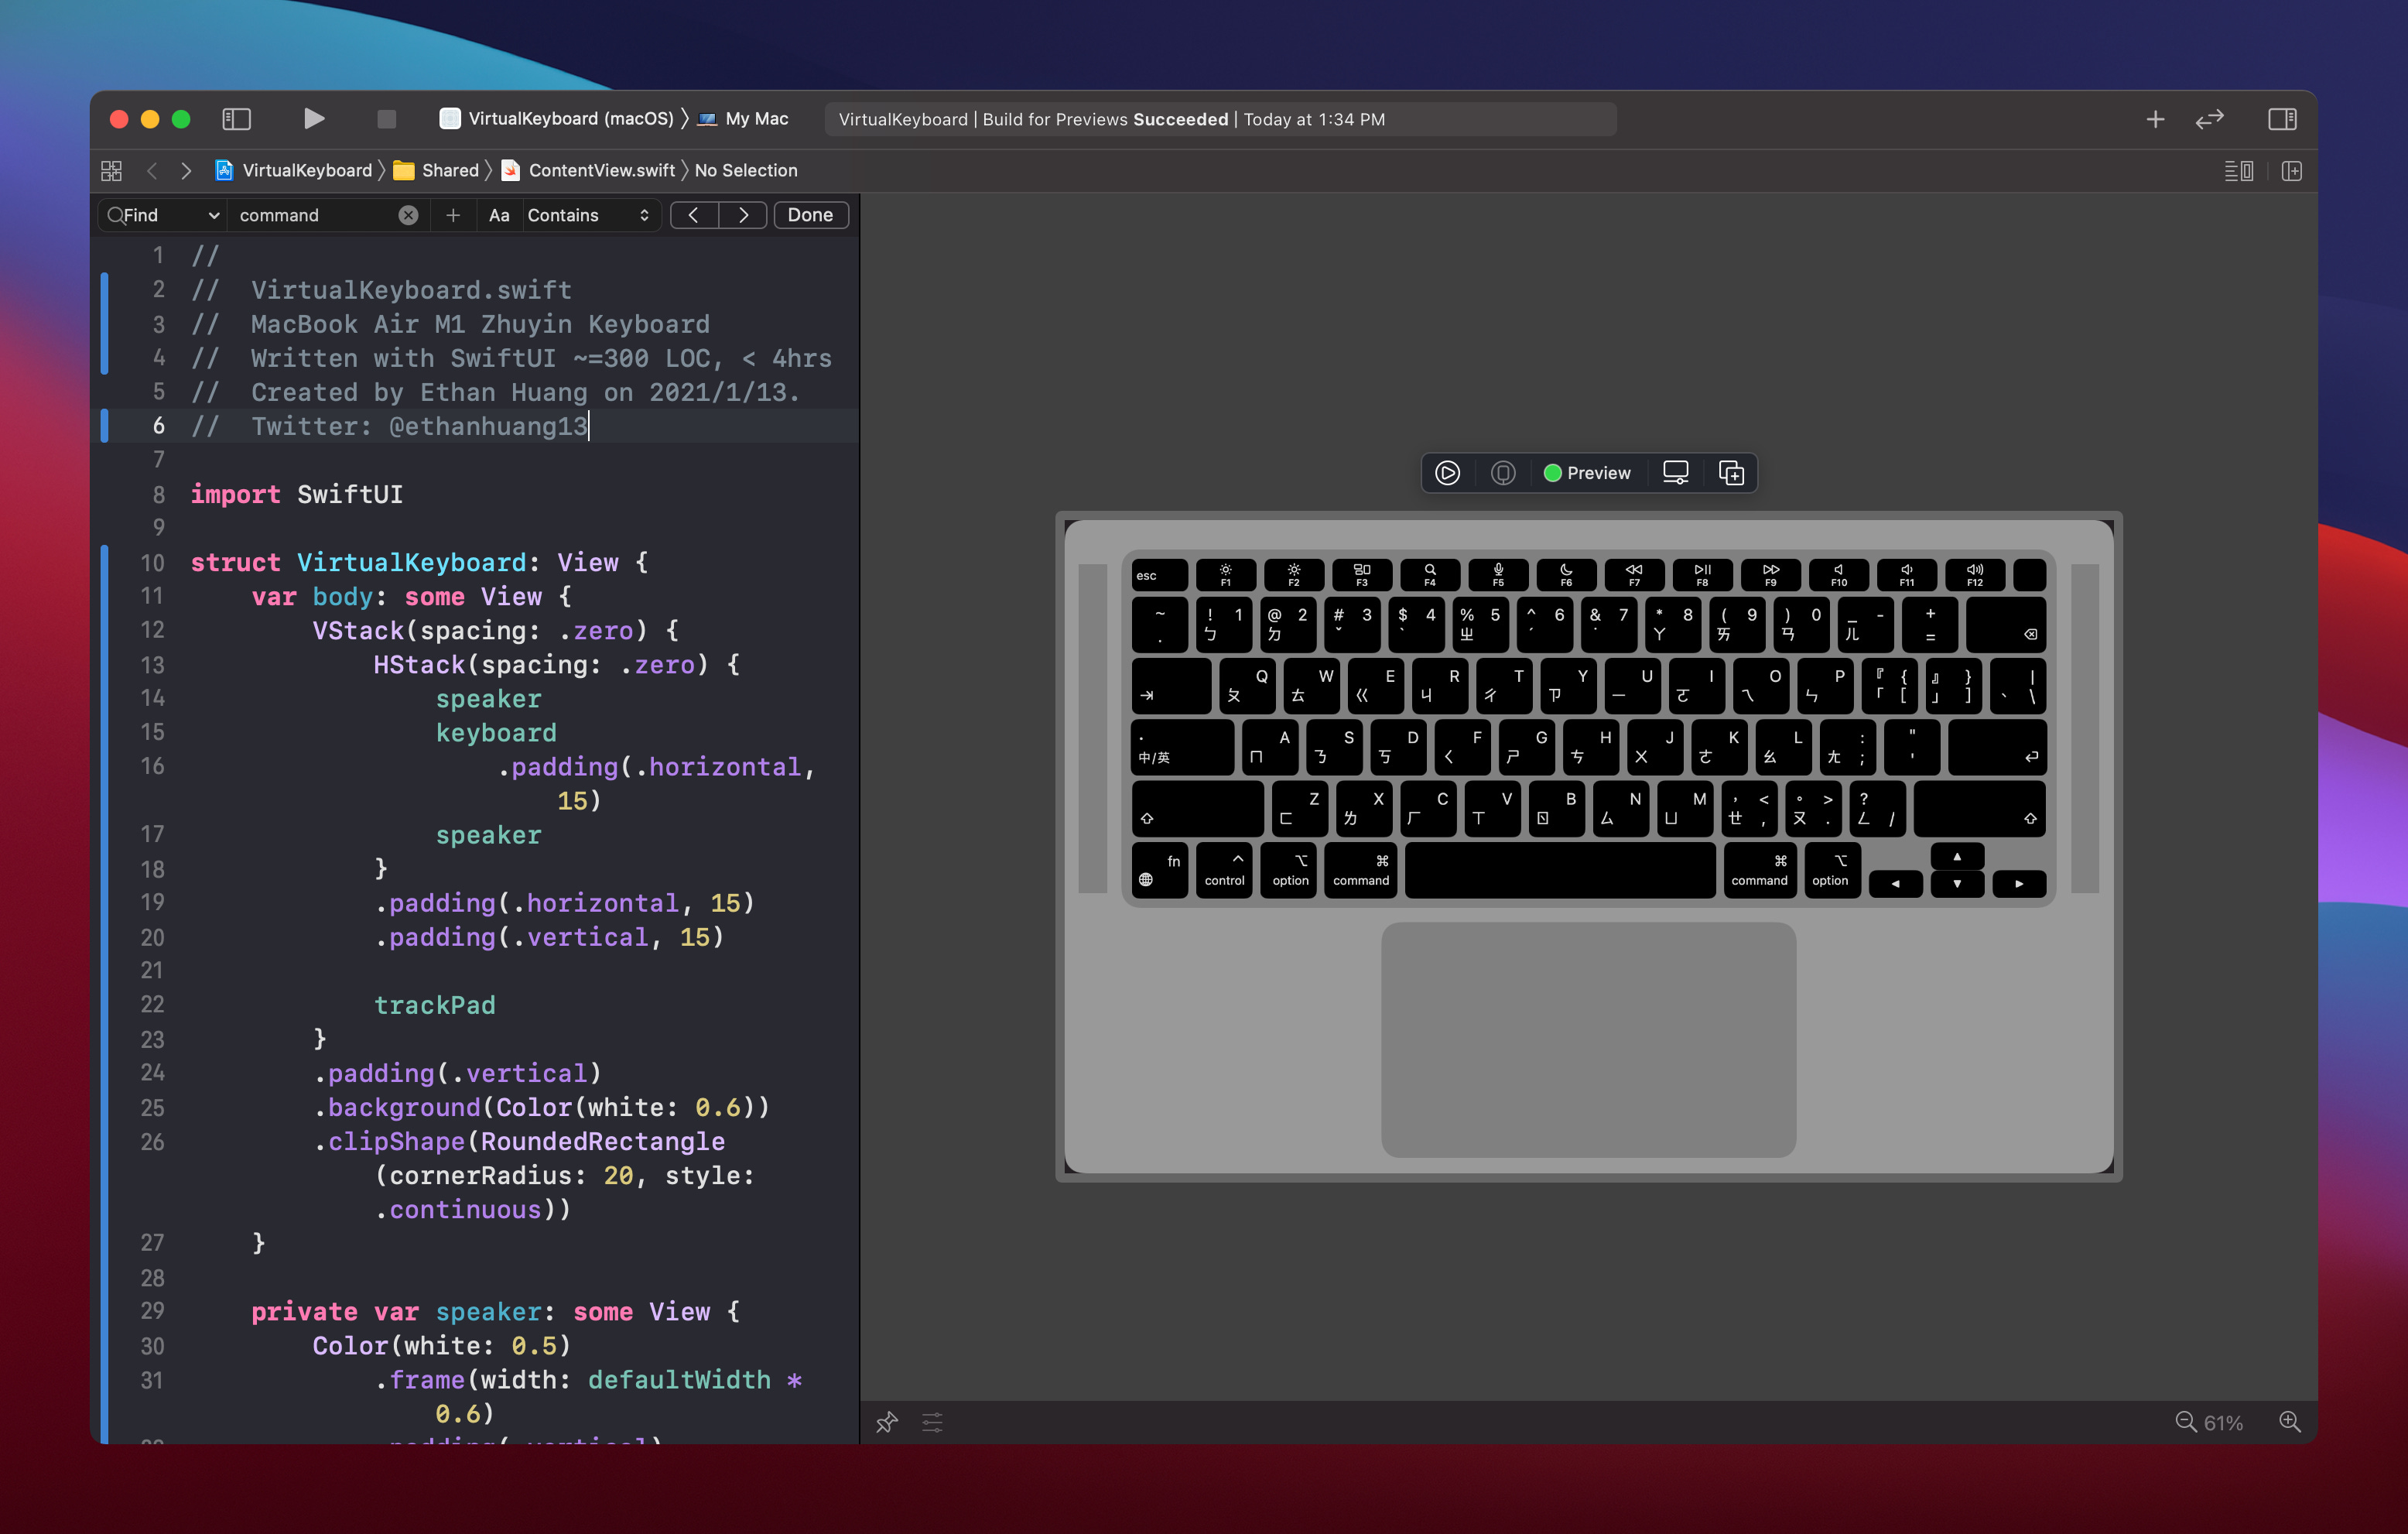Pin the preview canvas
Screen dimensions: 2408x1534
tap(886, 1422)
